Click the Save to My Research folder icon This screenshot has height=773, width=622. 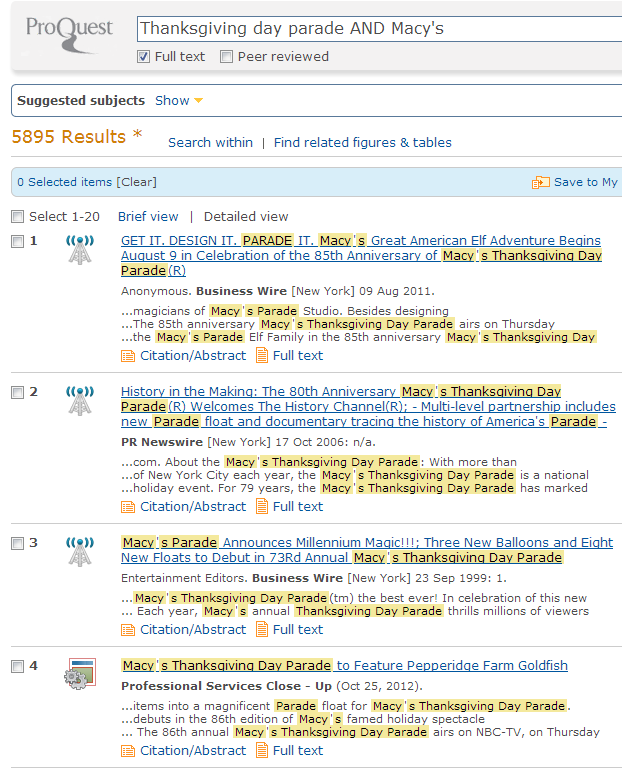[540, 182]
